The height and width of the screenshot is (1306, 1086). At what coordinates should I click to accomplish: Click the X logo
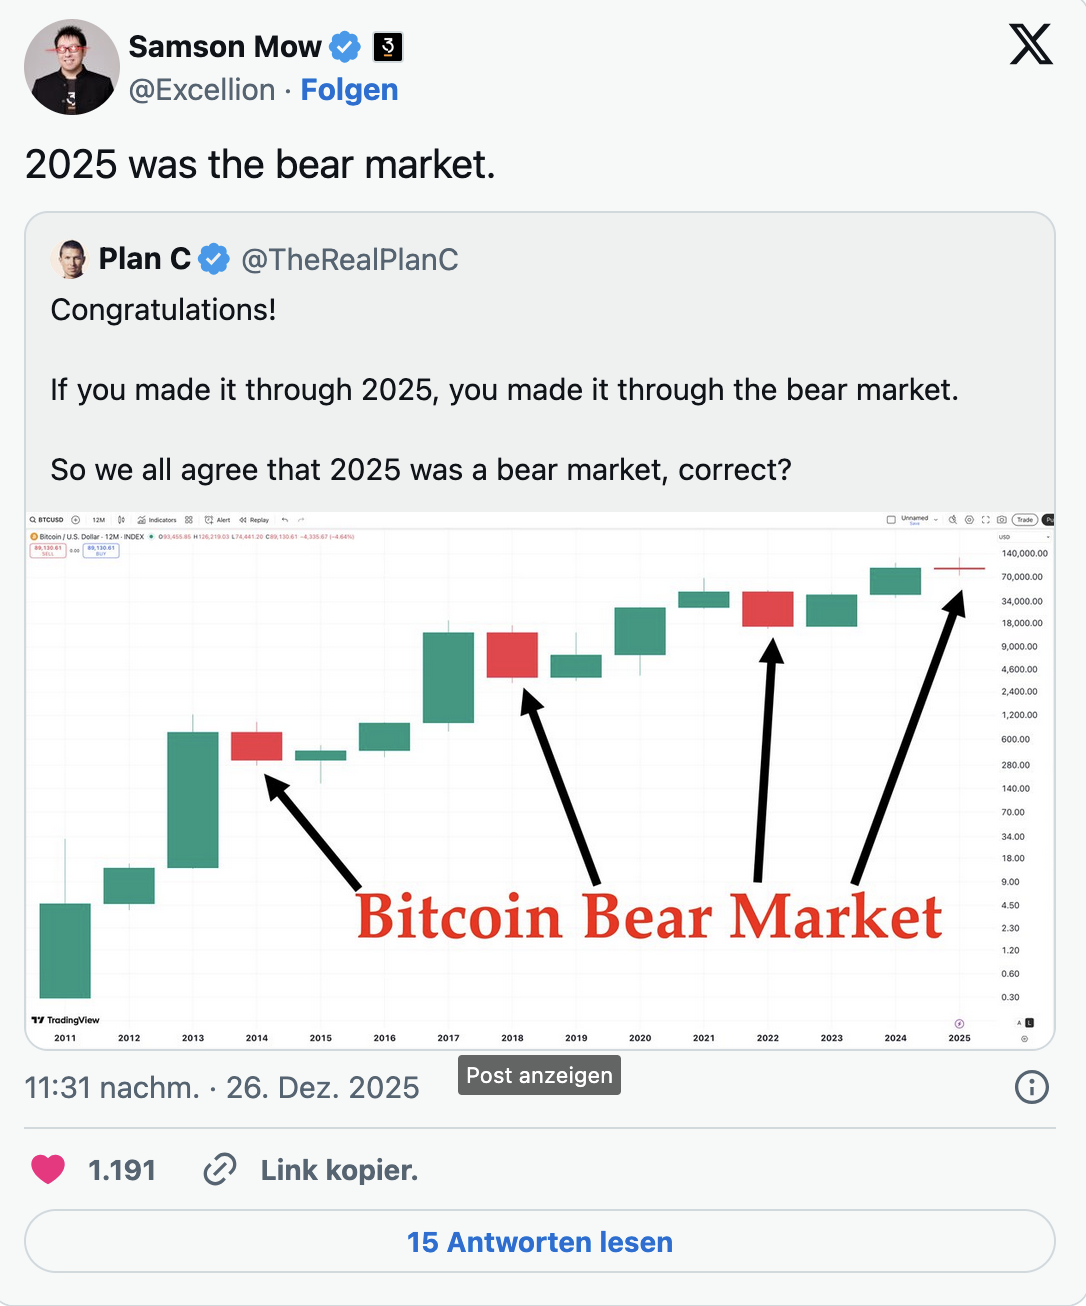pyautogui.click(x=1031, y=45)
